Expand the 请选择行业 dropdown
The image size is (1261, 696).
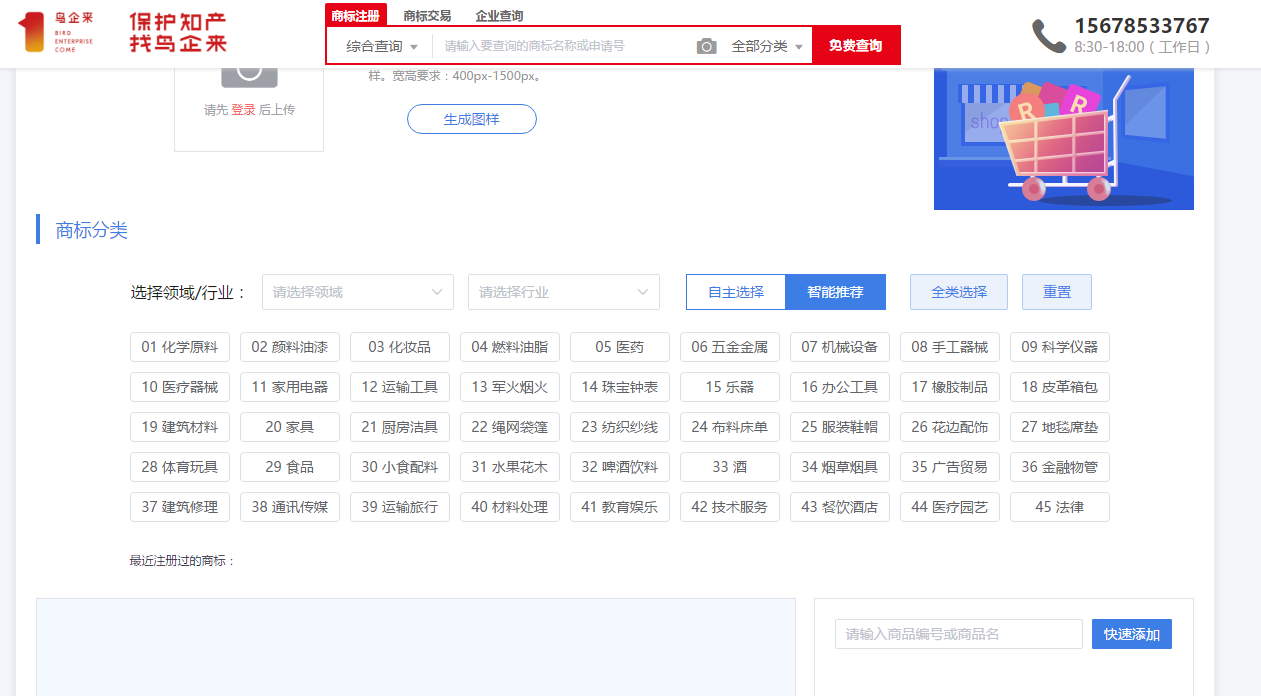tap(564, 292)
